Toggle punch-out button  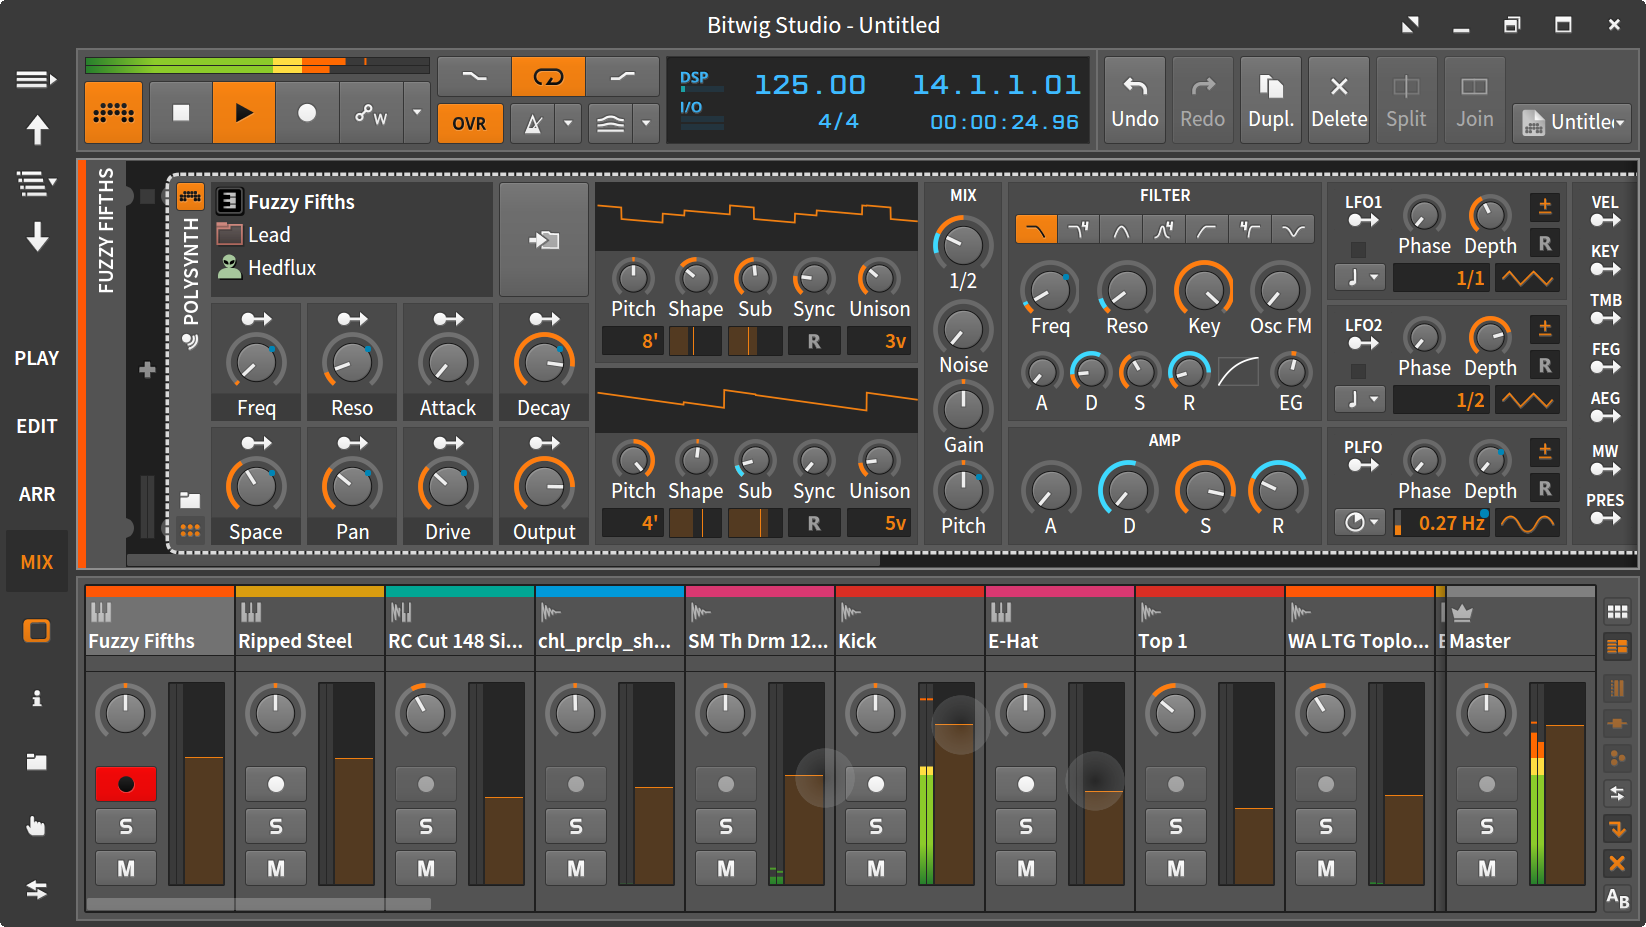coord(622,77)
